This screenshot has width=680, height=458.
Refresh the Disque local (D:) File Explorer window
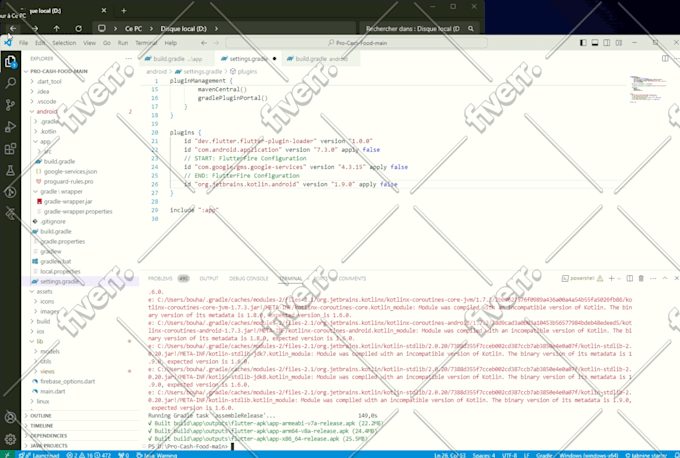point(78,29)
